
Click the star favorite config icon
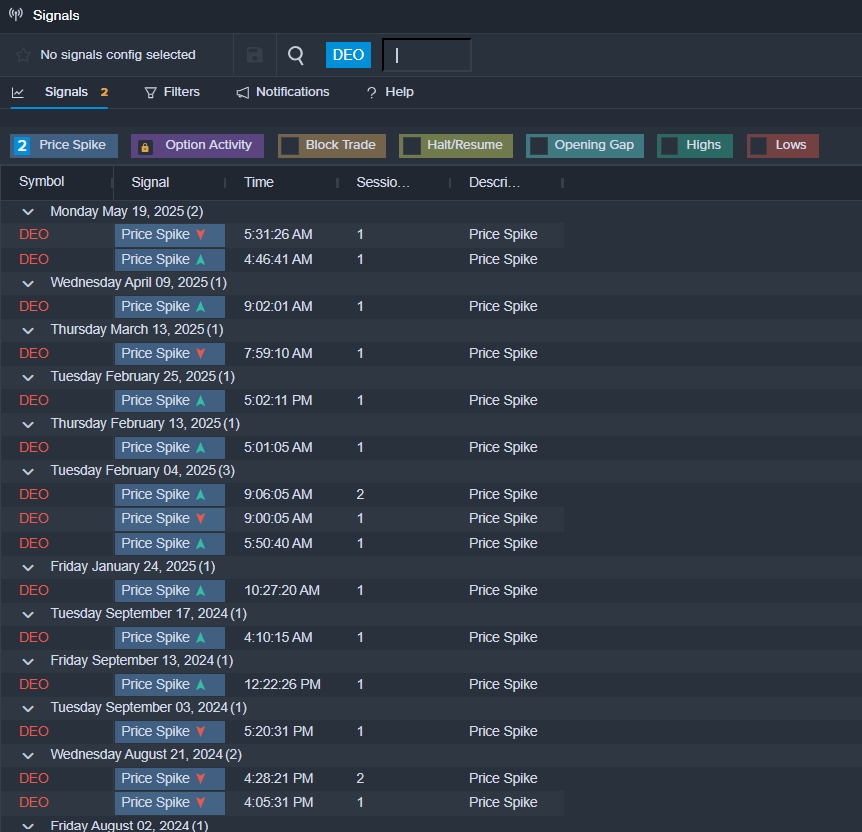pyautogui.click(x=23, y=55)
